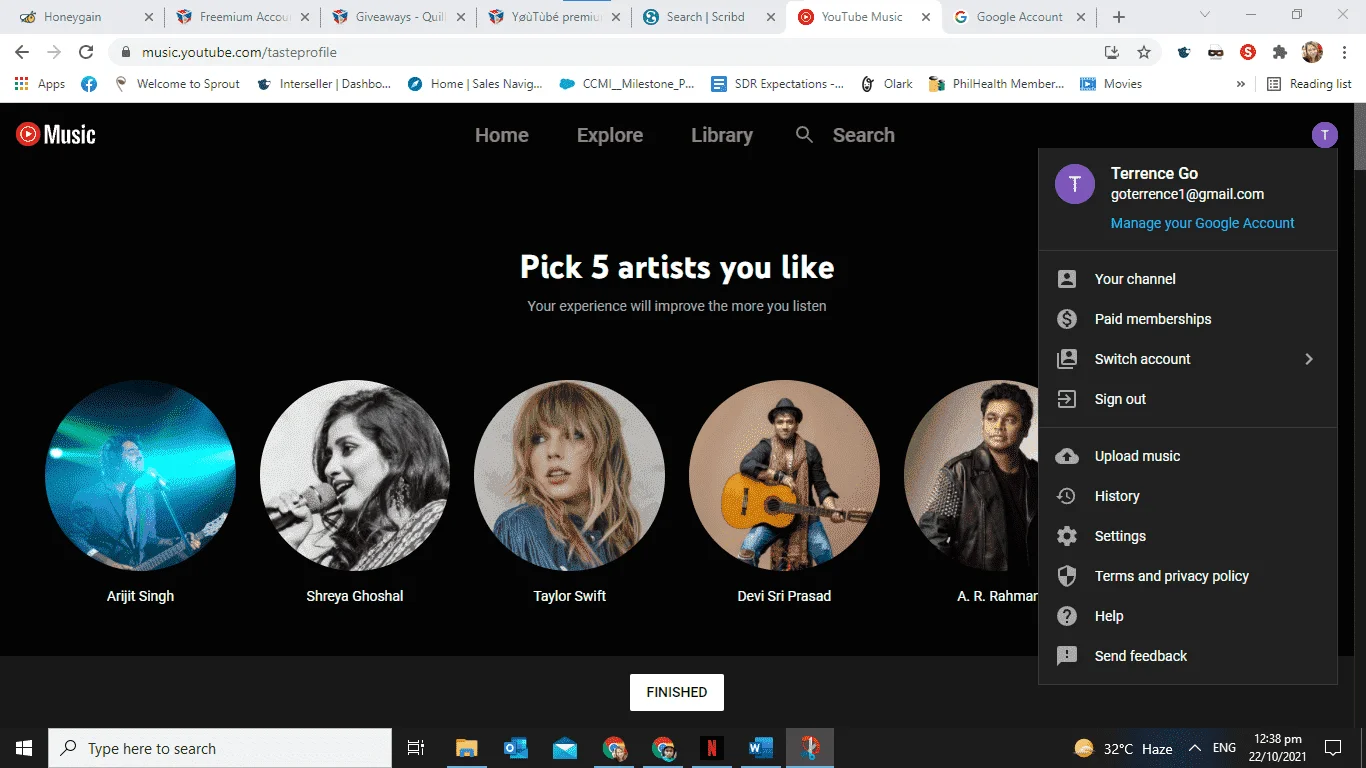Pick Arijit Singh artist circle

(x=140, y=475)
